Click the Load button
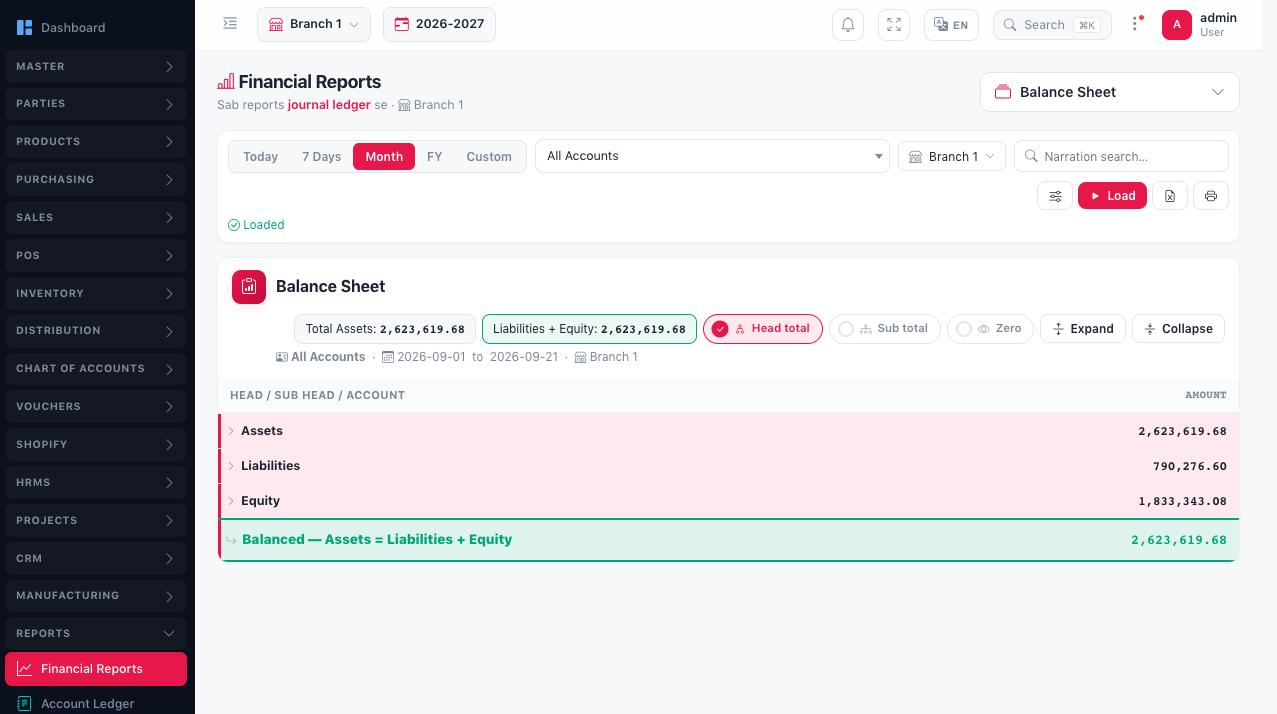1277x714 pixels. (x=1112, y=196)
